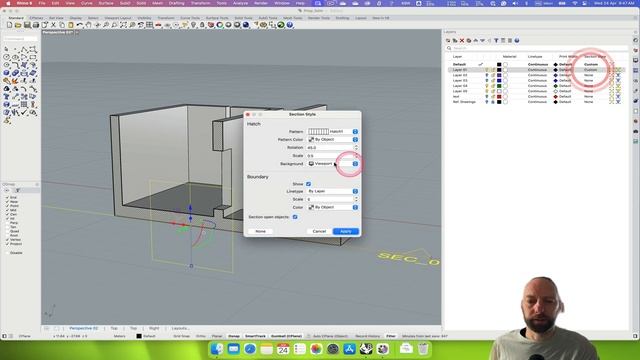Image resolution: width=640 pixels, height=360 pixels.
Task: Click the boundary Scale stepper arrows
Action: tap(356, 199)
